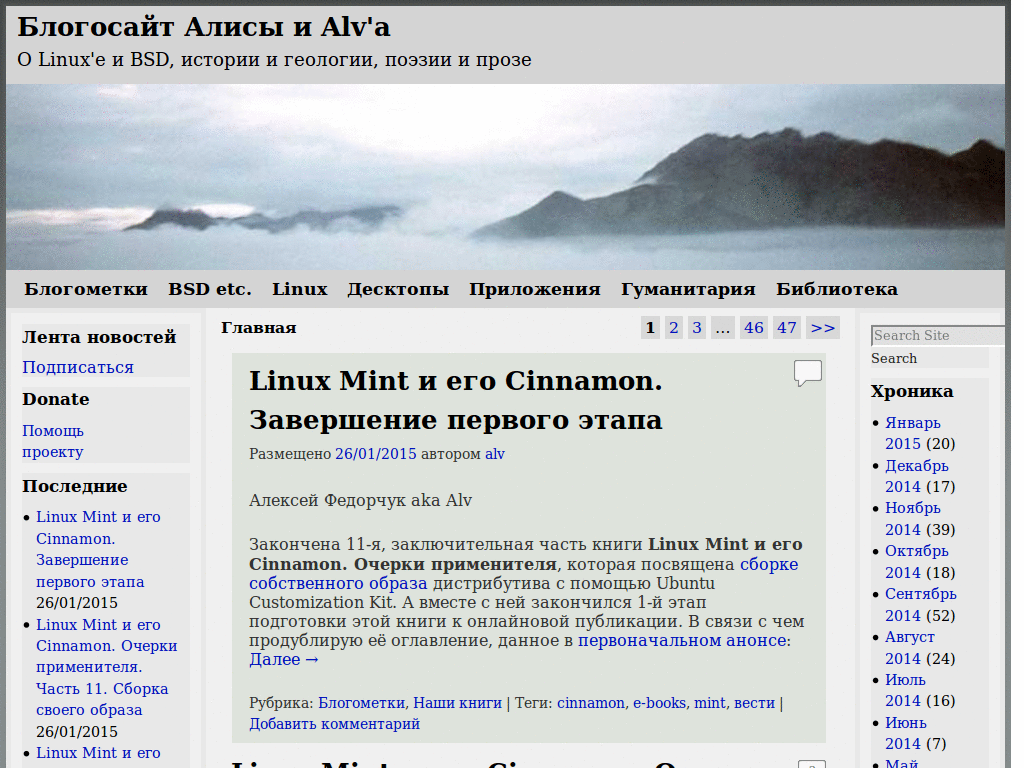
Task: Click the mountain header banner image
Action: (505, 176)
